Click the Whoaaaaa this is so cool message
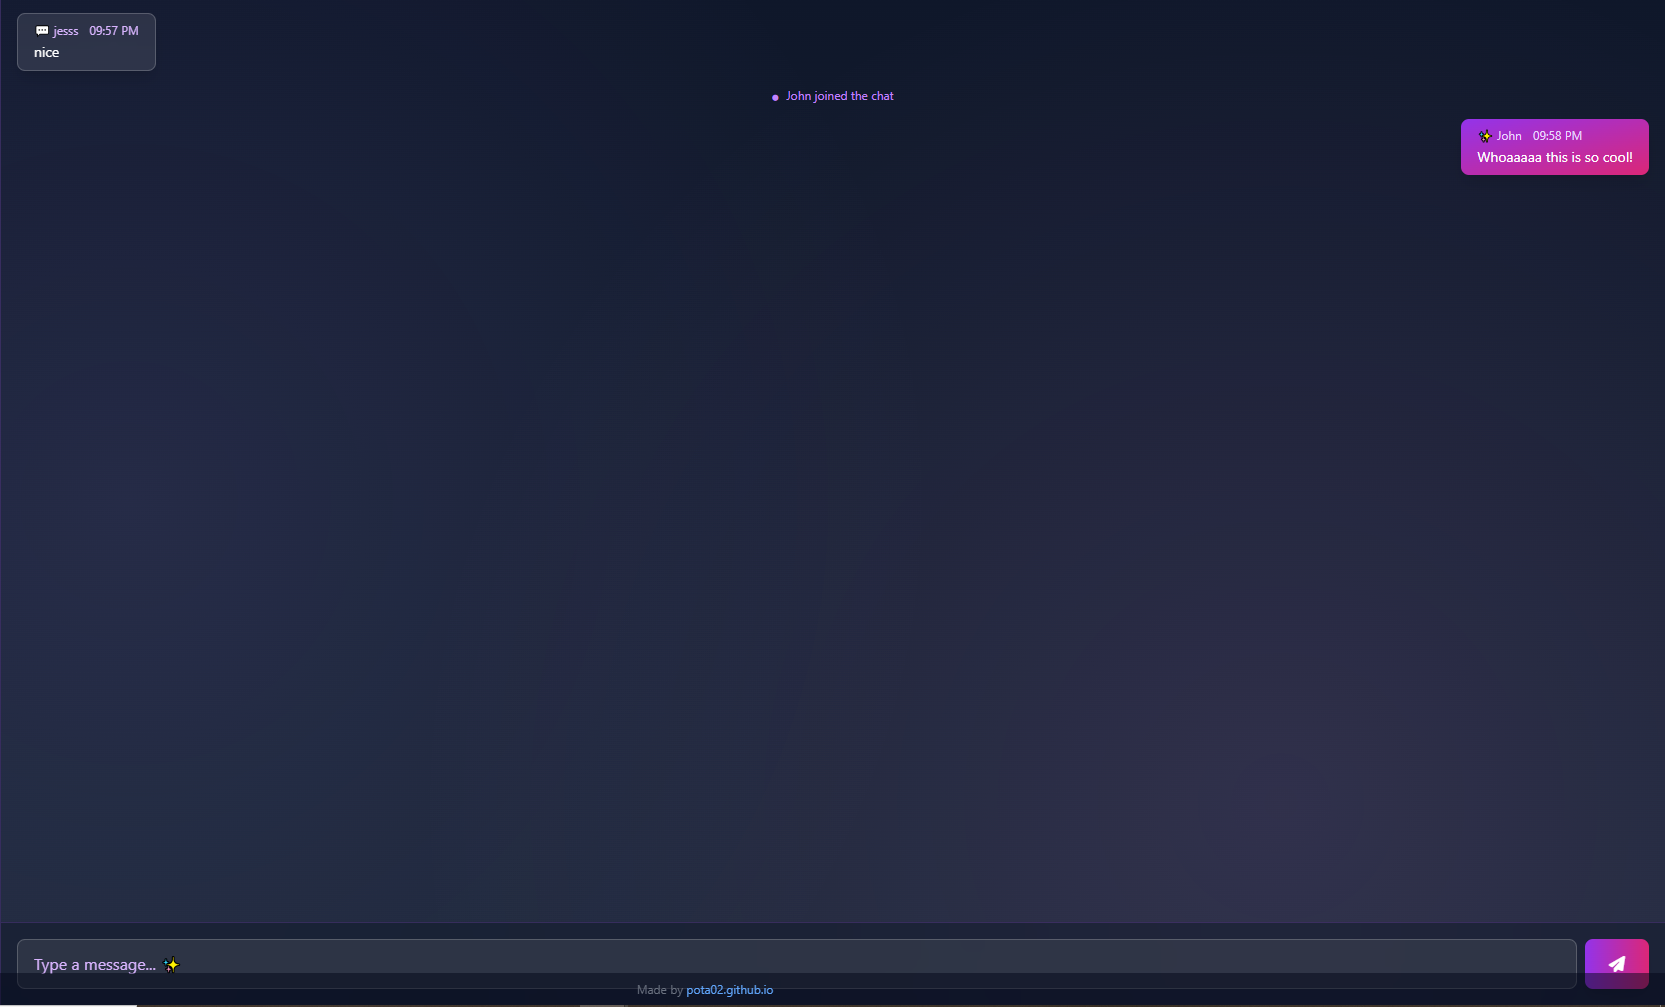The height and width of the screenshot is (1007, 1665). tap(1555, 157)
